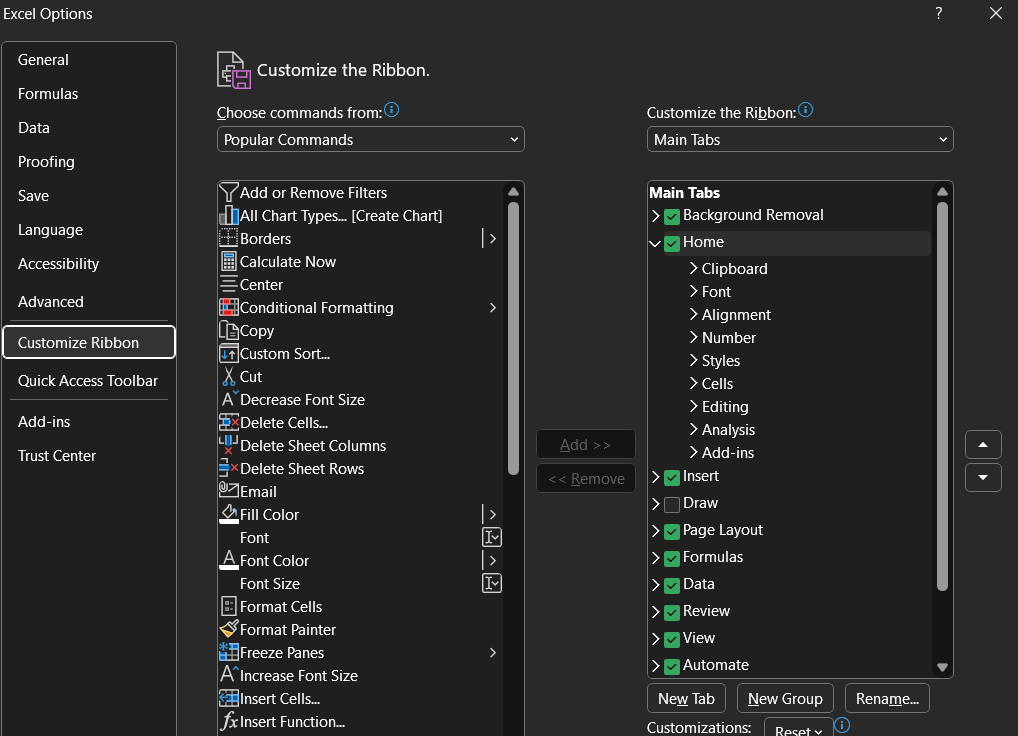Switch to the Quick Access Toolbar page

88,380
